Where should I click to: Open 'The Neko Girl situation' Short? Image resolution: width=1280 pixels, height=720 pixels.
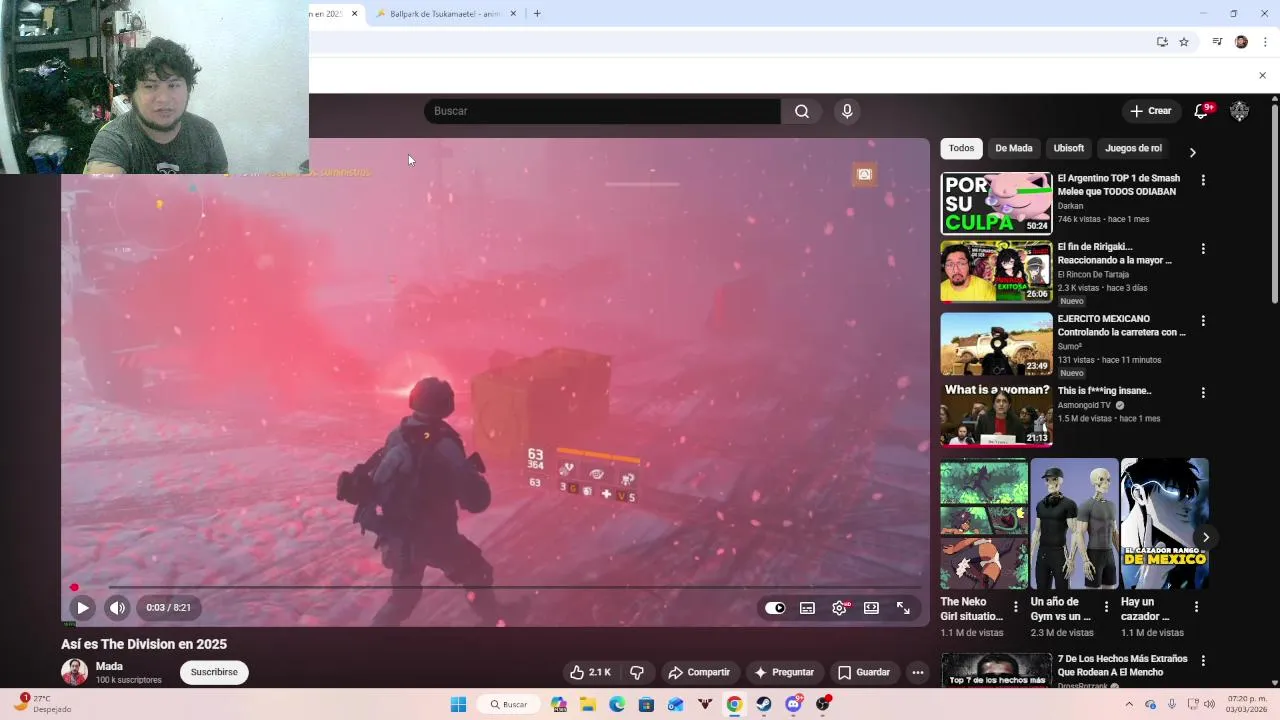[x=984, y=523]
